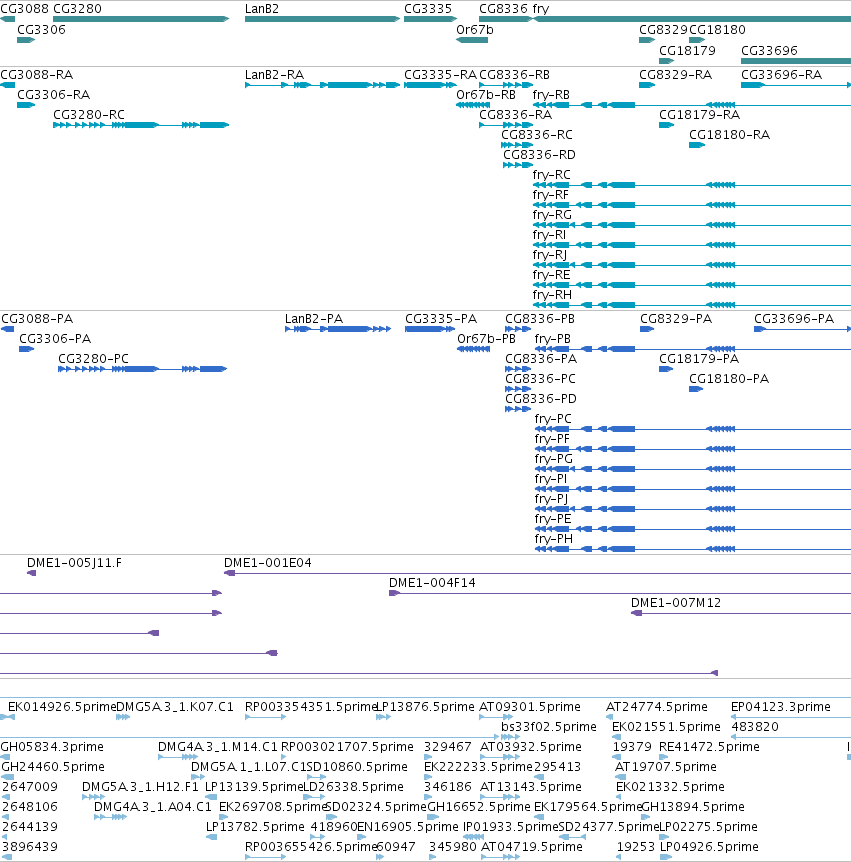
Task: Select transcript label CG18179-RA
Action: coord(699,115)
